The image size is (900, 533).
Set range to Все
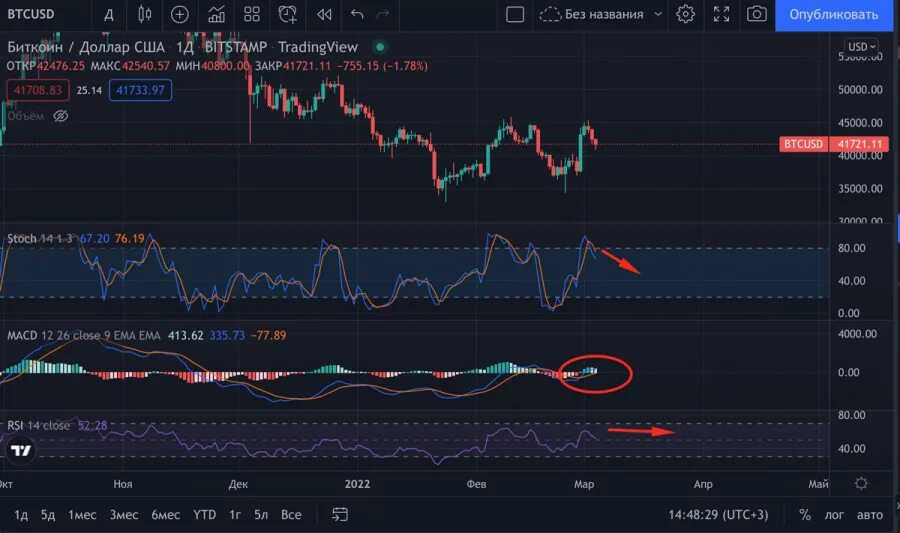tap(291, 515)
